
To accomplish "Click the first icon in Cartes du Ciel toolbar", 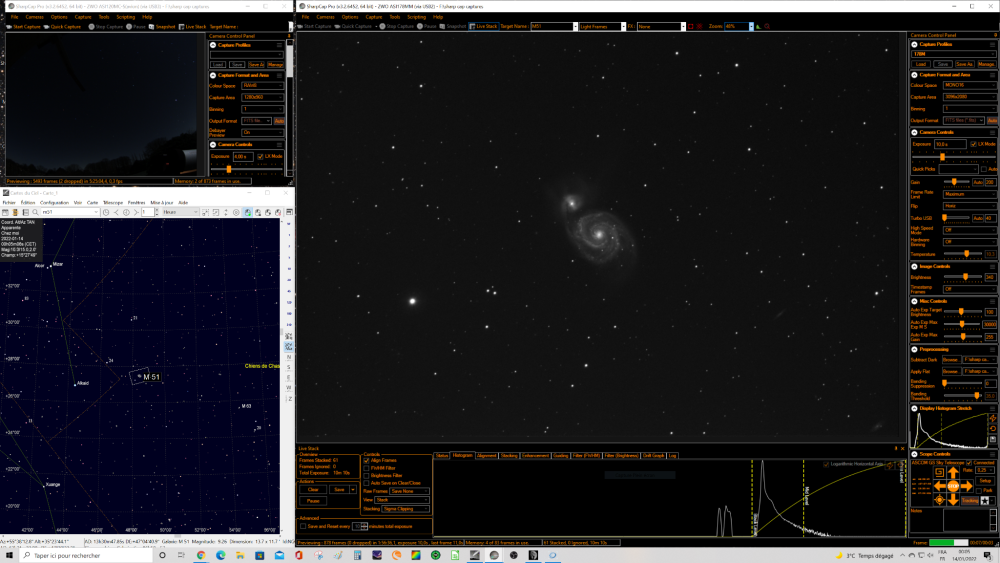I will coord(5,212).
